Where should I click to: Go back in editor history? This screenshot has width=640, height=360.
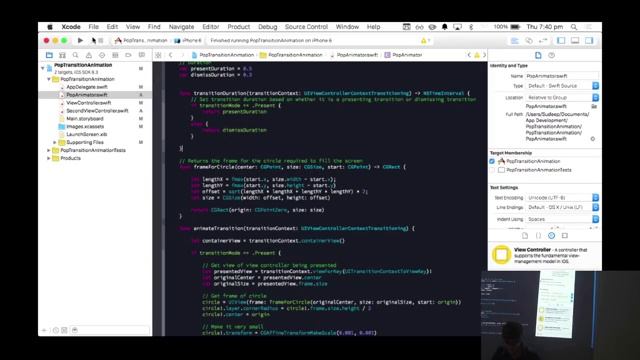pyautogui.click(x=171, y=55)
